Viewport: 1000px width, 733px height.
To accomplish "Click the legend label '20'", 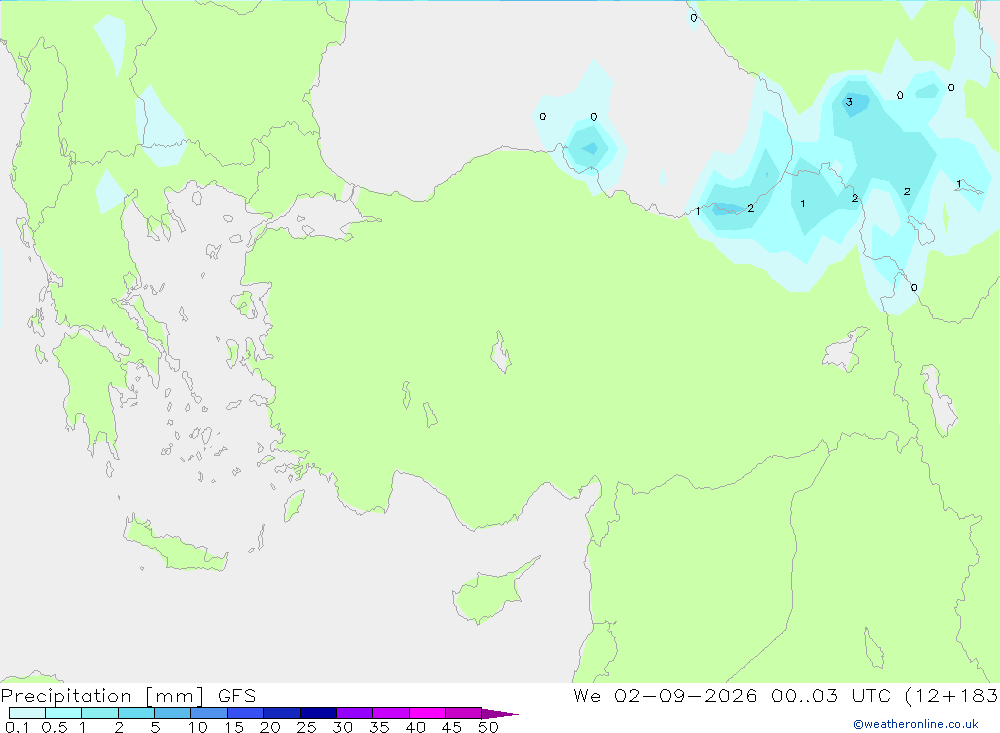I will (270, 727).
